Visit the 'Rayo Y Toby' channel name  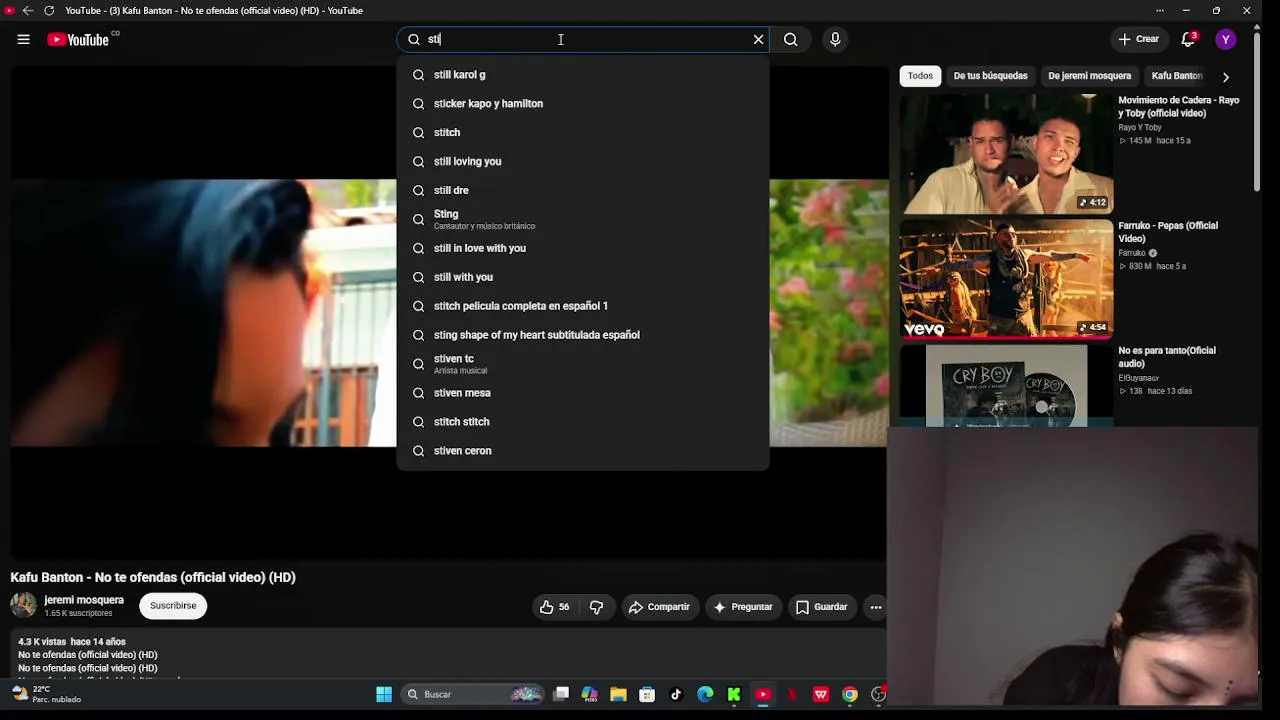(x=1140, y=128)
